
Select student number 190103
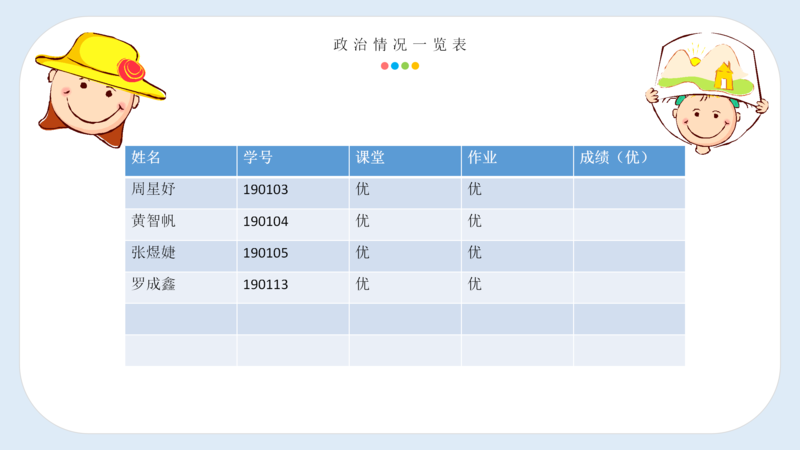click(x=293, y=192)
